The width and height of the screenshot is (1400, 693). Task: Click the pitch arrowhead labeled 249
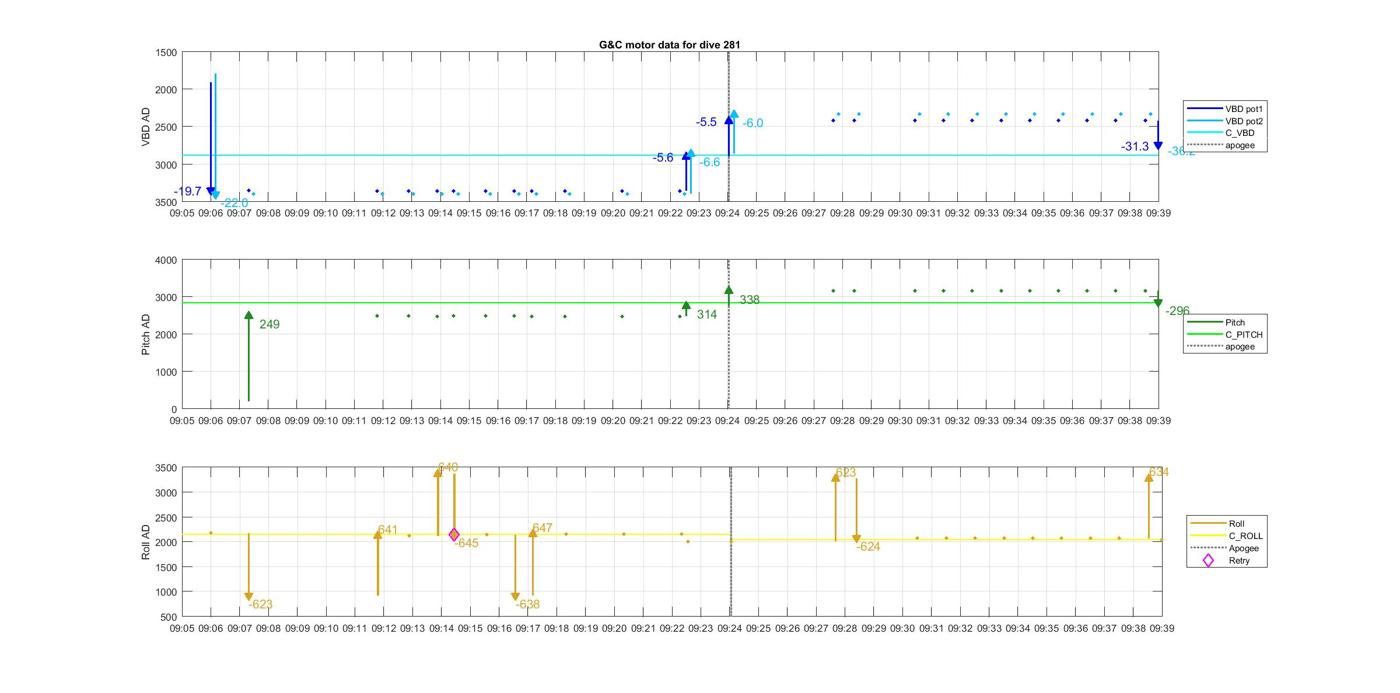tap(249, 315)
